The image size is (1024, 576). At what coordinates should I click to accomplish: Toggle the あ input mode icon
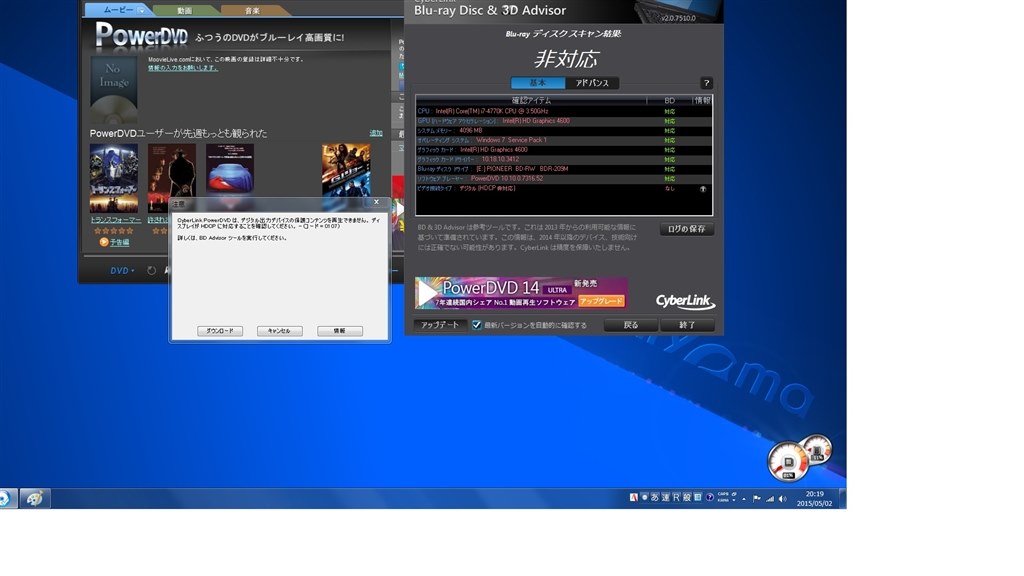coord(655,498)
